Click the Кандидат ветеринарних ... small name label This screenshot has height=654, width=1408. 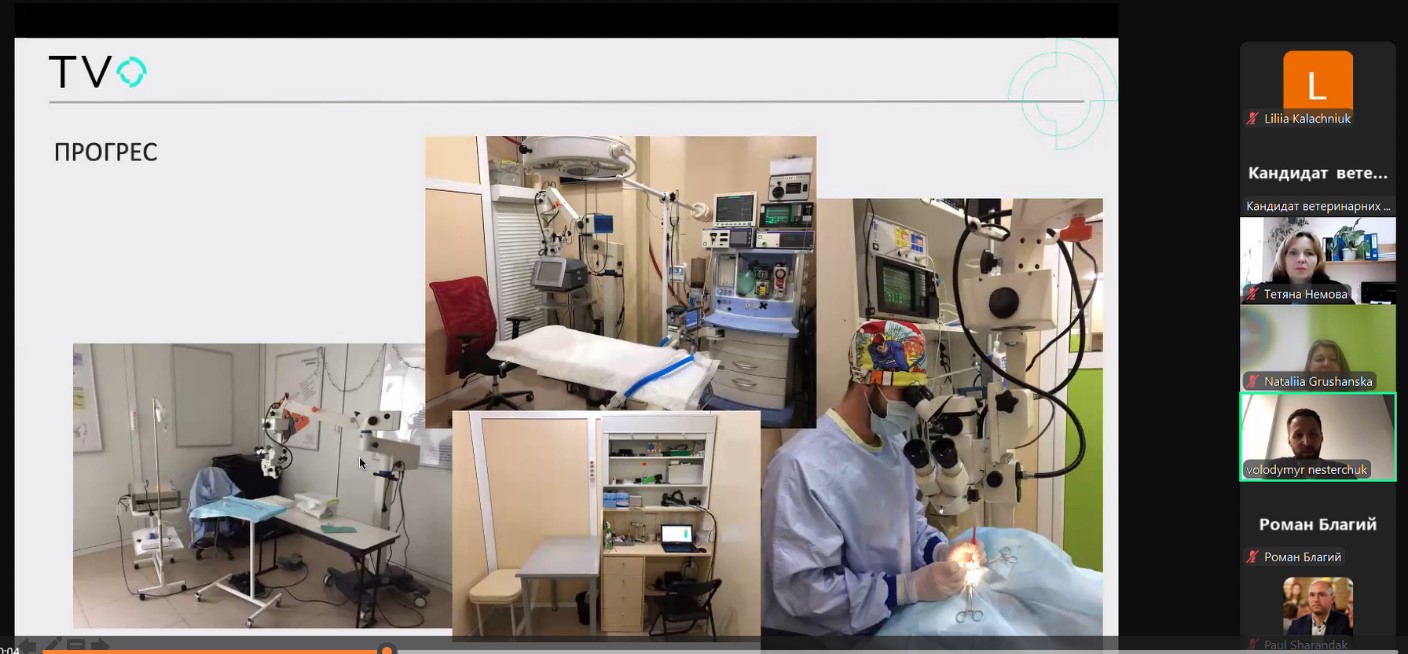click(1318, 207)
